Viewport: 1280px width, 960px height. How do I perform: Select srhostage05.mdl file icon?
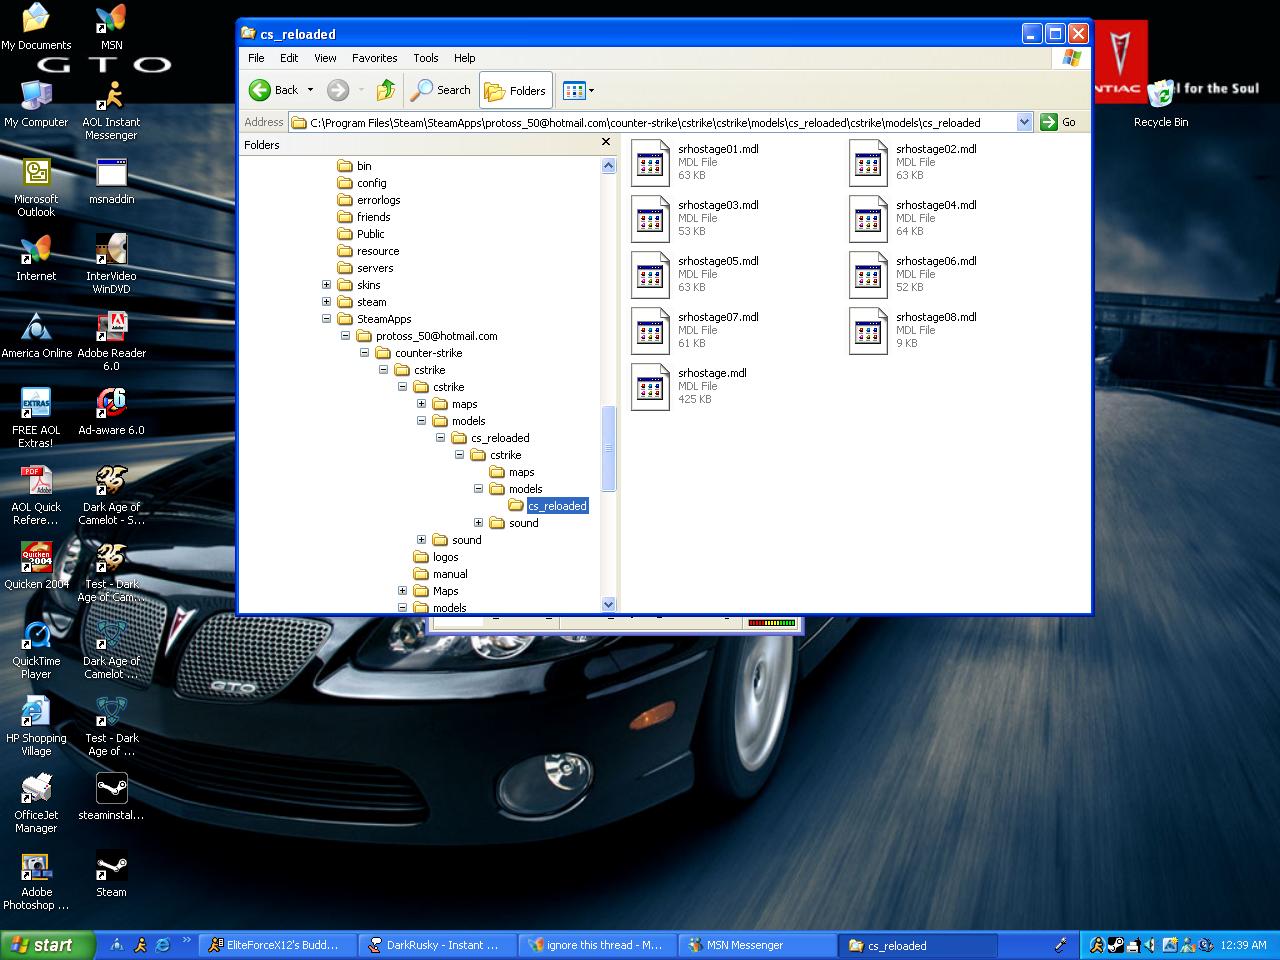(650, 274)
